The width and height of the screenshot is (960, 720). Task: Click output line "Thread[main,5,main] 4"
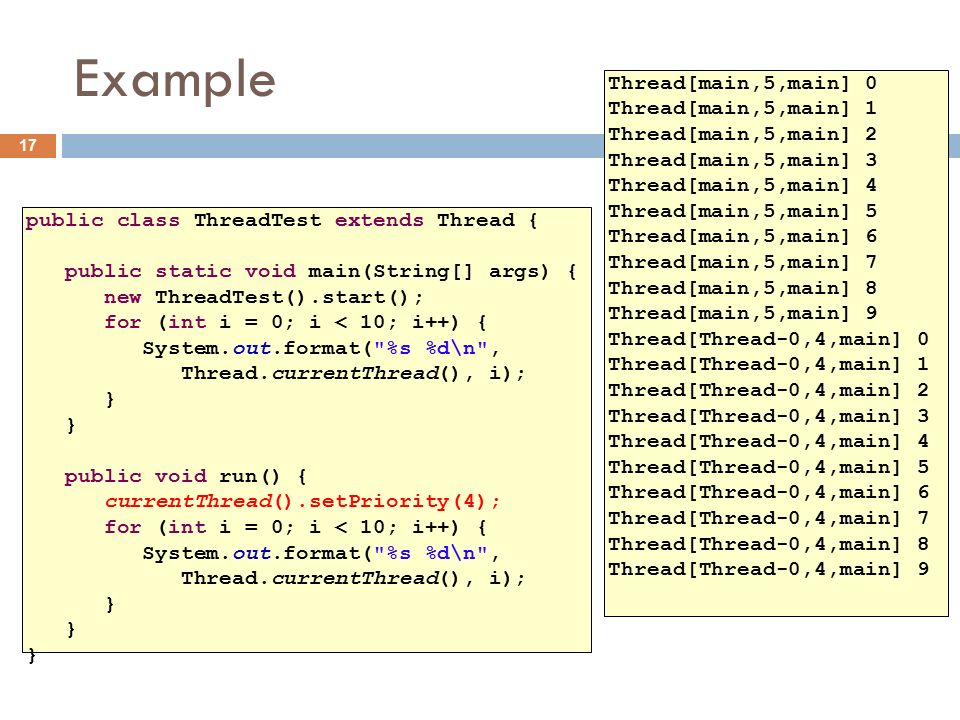743,186
